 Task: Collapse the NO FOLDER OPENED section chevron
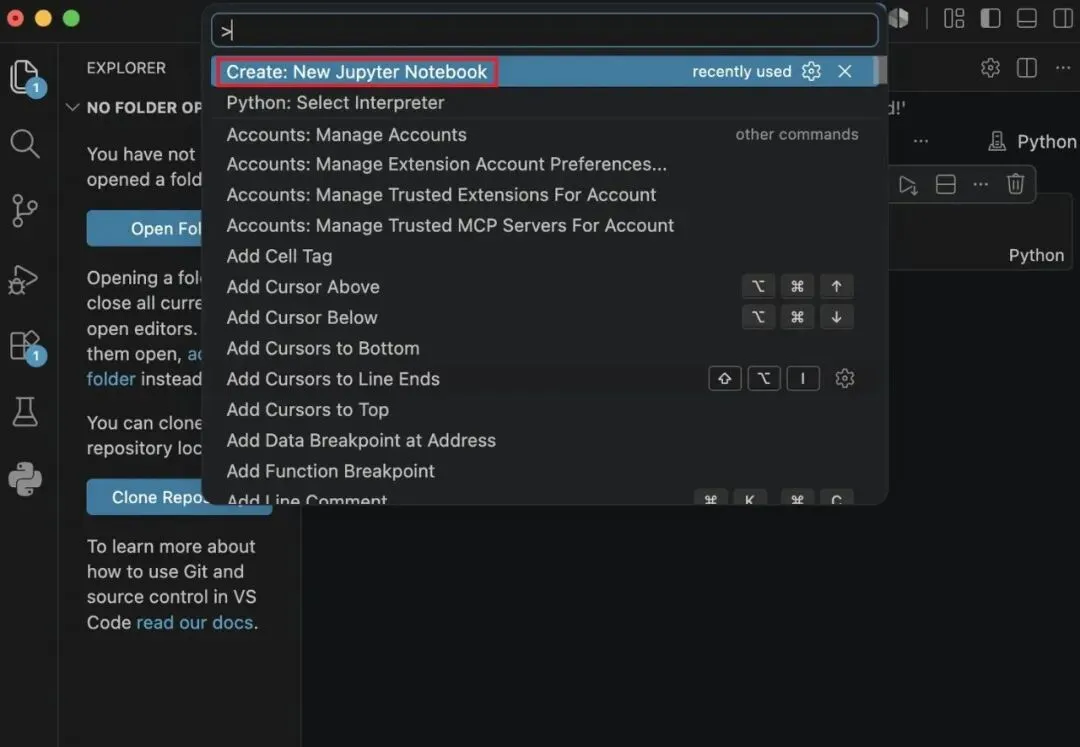pos(72,107)
